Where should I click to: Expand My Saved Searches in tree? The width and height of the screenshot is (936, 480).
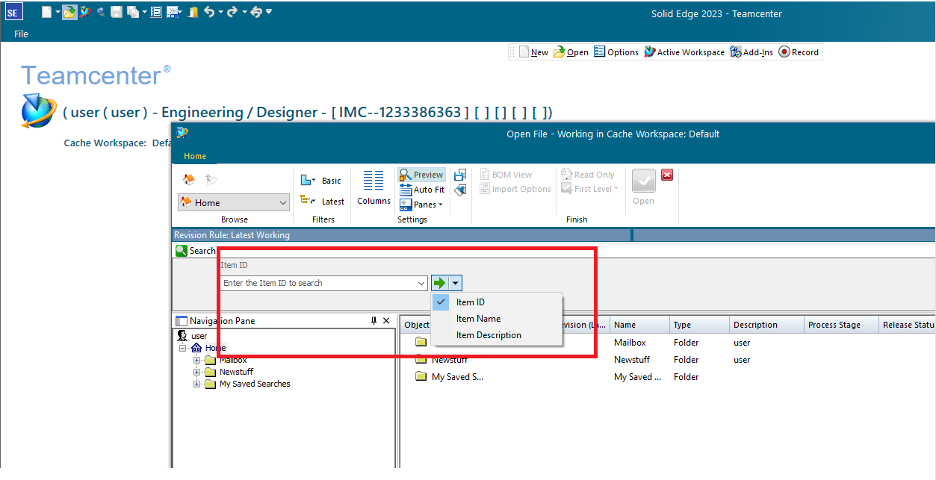point(196,384)
